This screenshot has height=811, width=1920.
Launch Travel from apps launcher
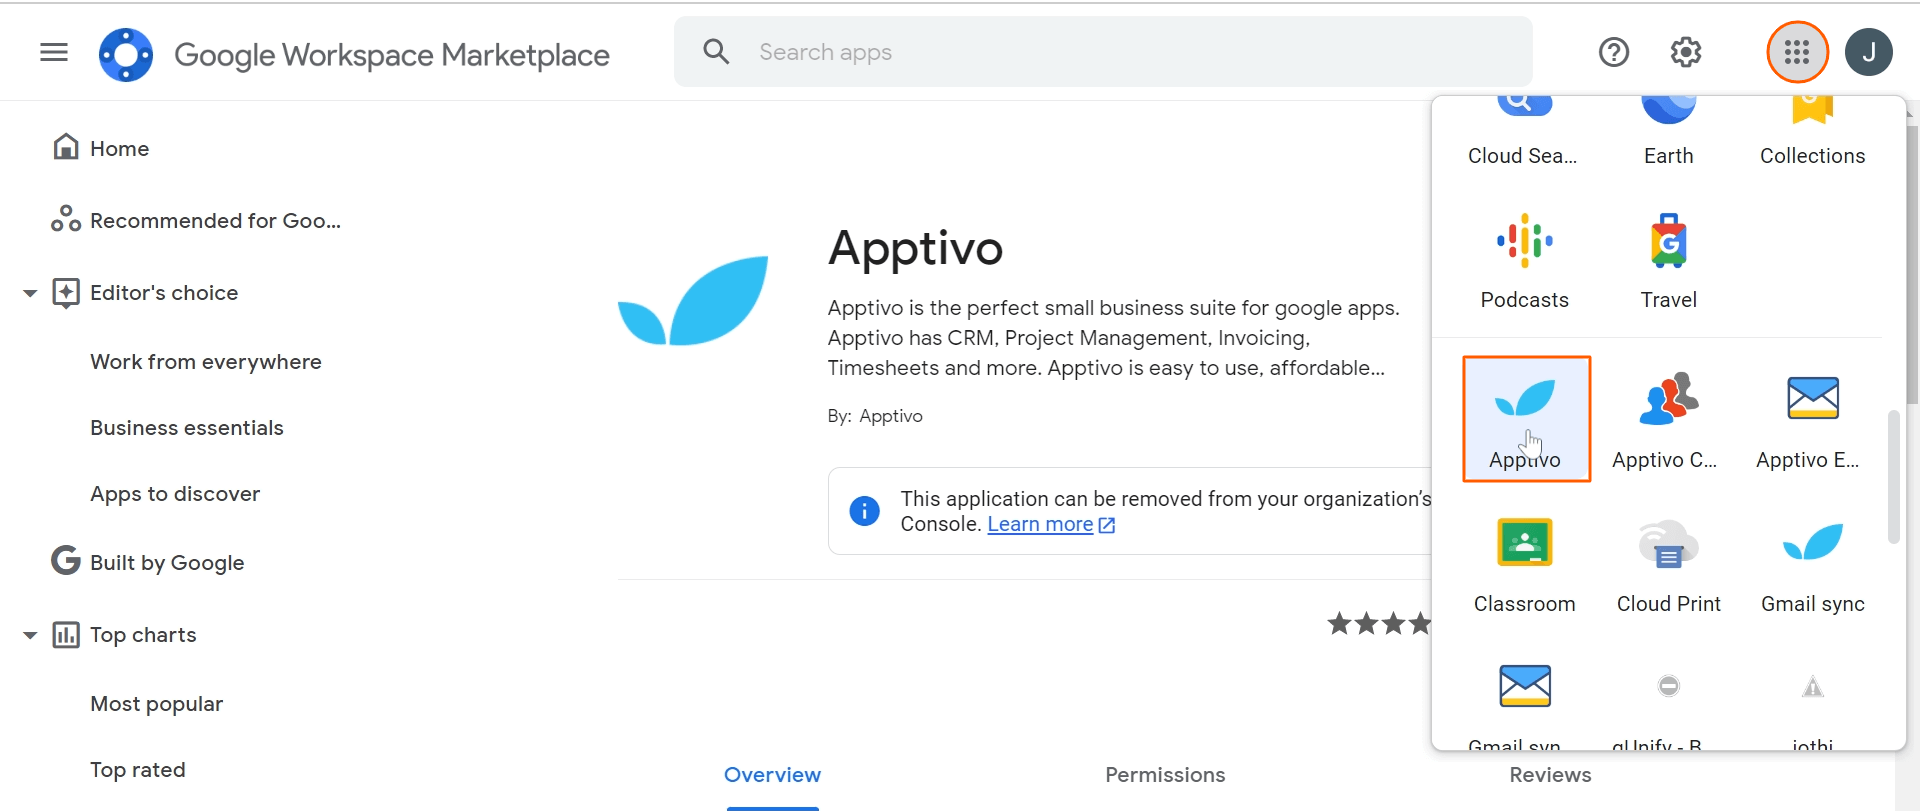(x=1668, y=262)
